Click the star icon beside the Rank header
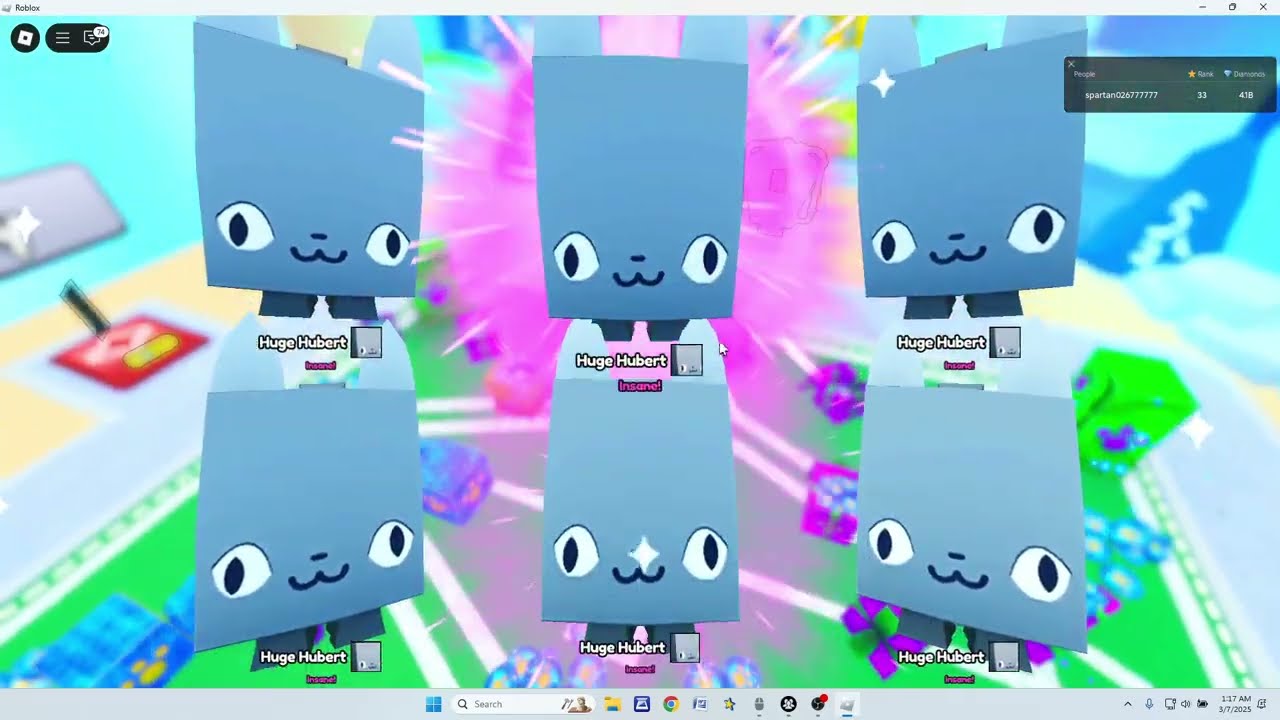Viewport: 1280px width, 720px height. pos(1192,74)
